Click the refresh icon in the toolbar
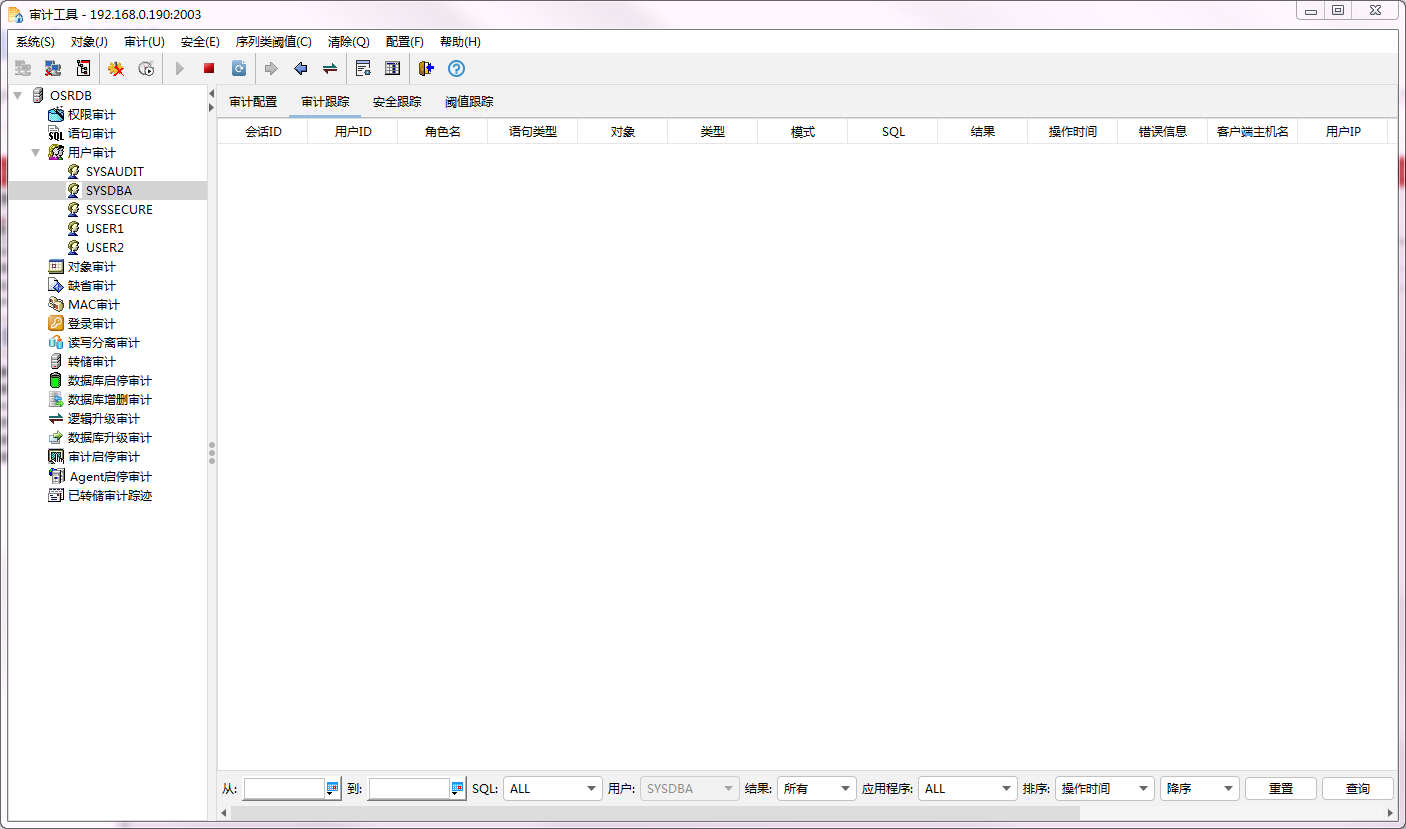This screenshot has height=829, width=1406. tap(238, 68)
